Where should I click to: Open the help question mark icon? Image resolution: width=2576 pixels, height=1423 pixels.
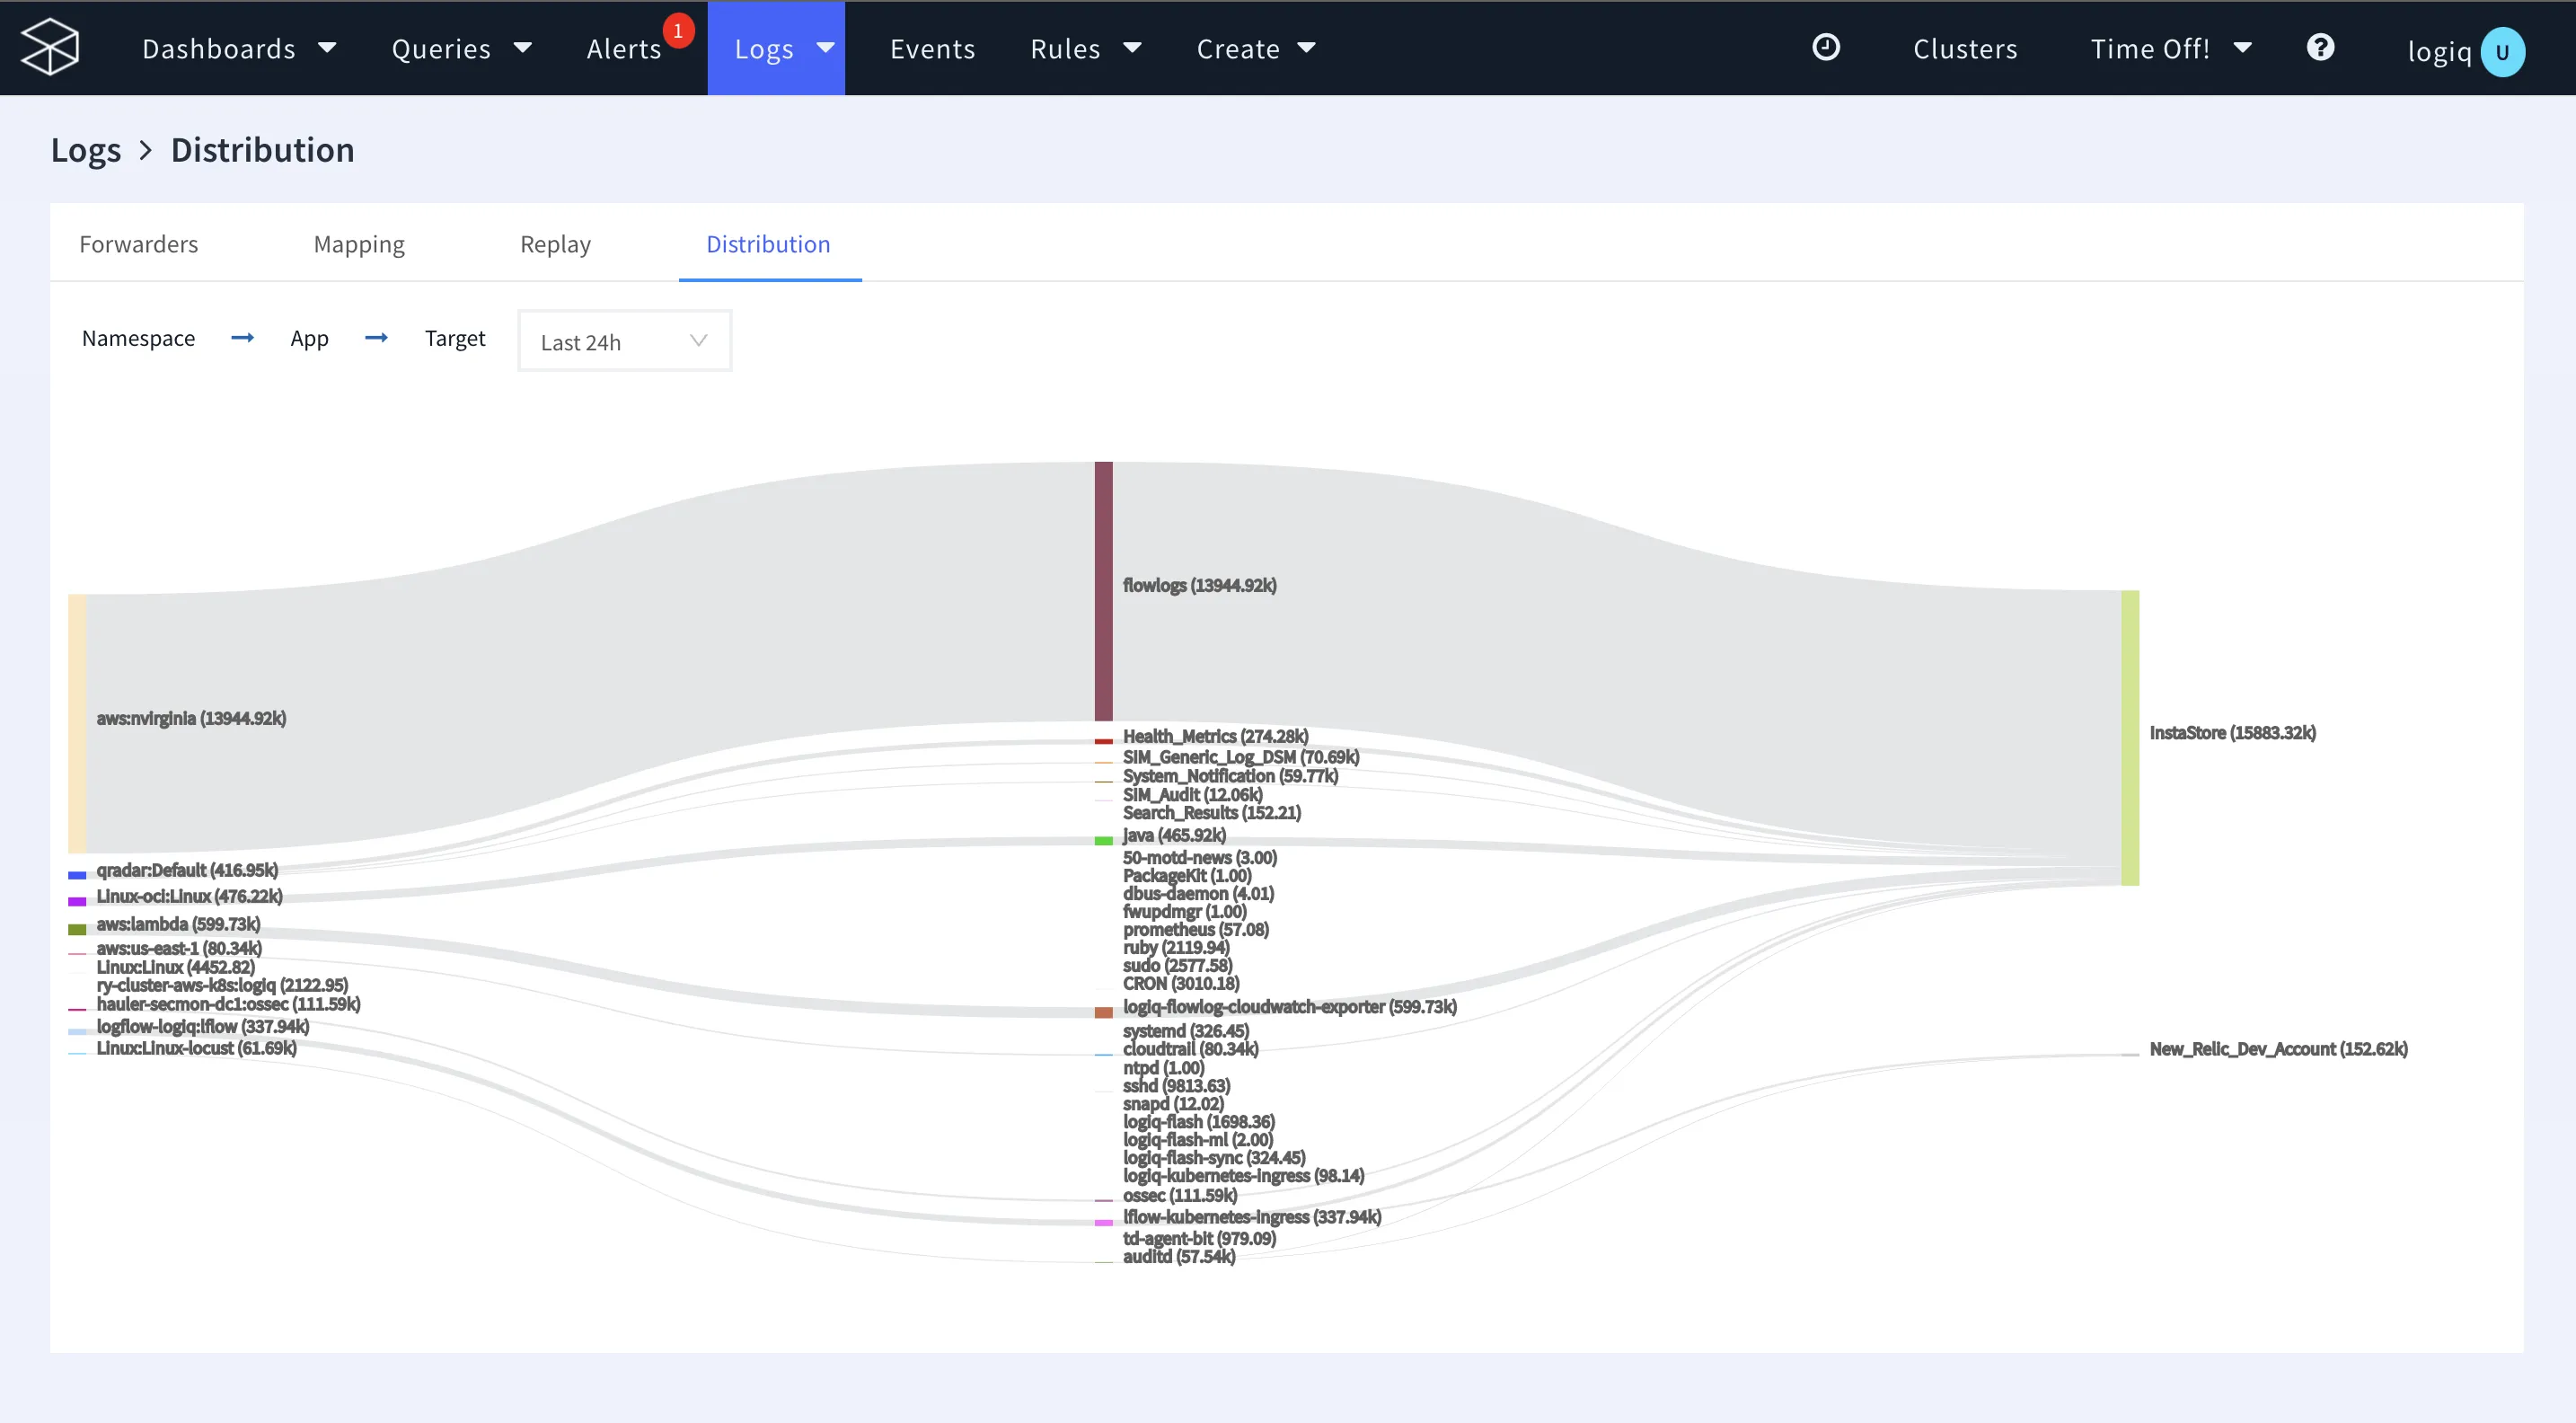2321,47
